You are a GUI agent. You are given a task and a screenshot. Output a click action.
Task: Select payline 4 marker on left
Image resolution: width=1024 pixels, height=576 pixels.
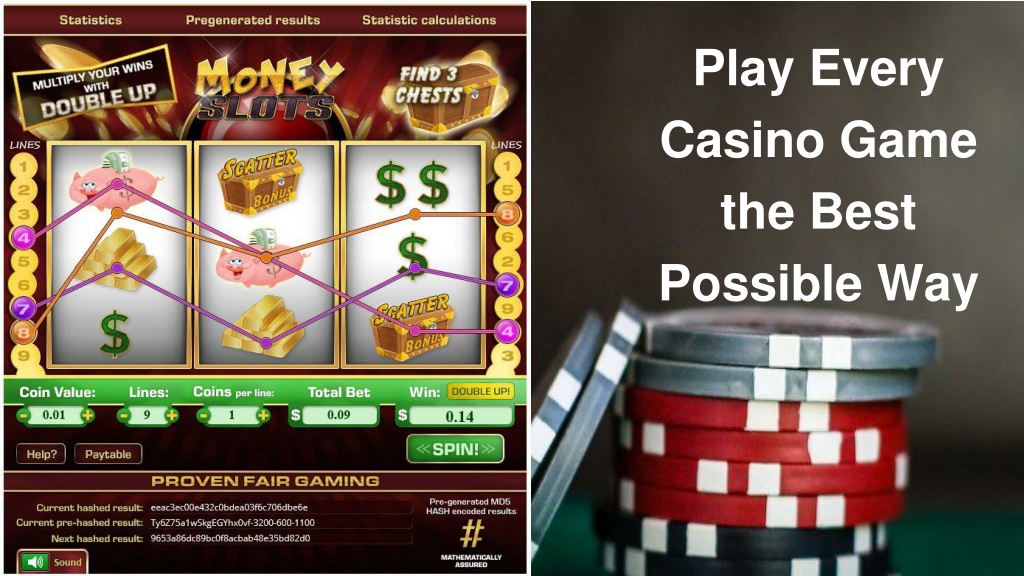[23, 238]
